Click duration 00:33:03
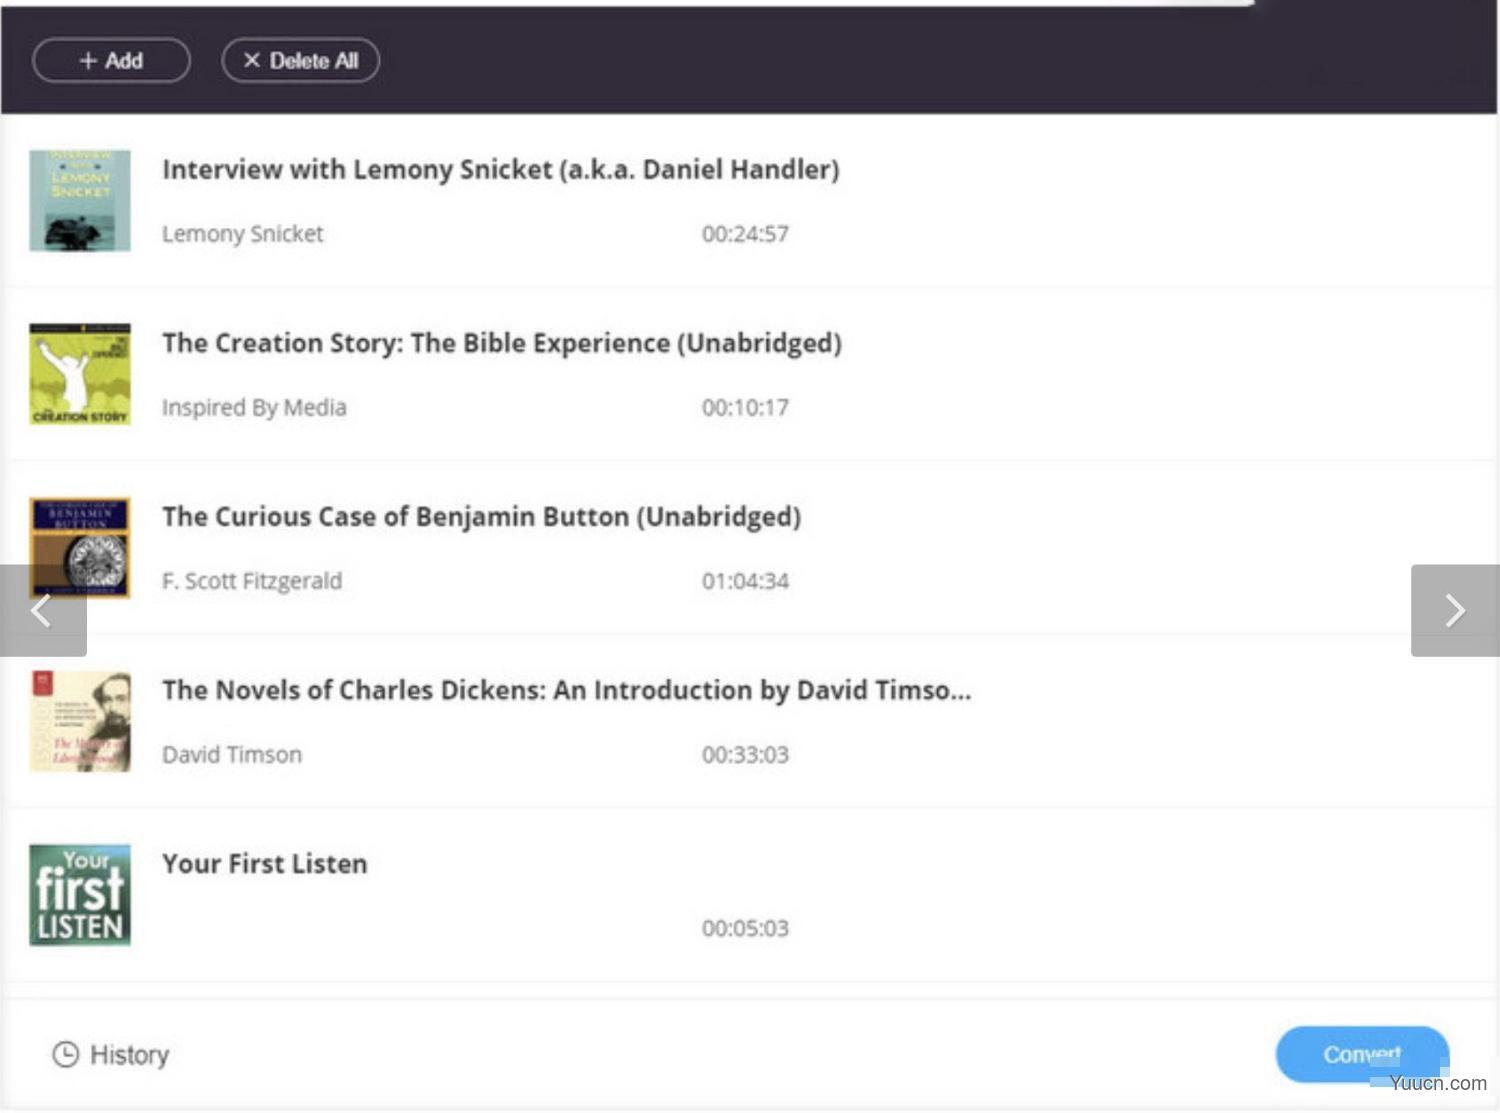Viewport: 1500px width, 1113px height. pos(745,755)
